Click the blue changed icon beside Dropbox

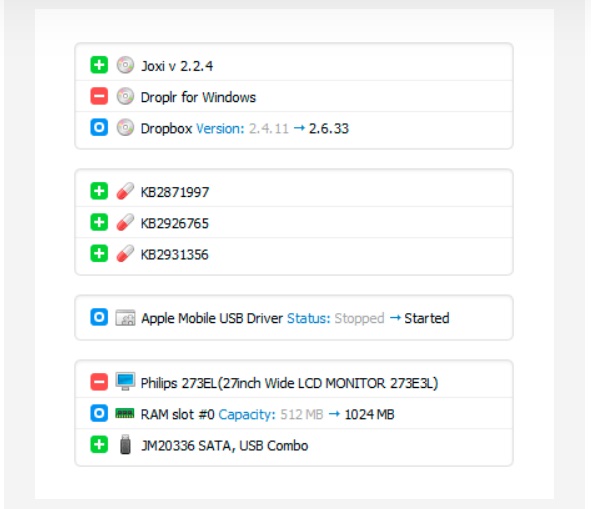pyautogui.click(x=99, y=128)
